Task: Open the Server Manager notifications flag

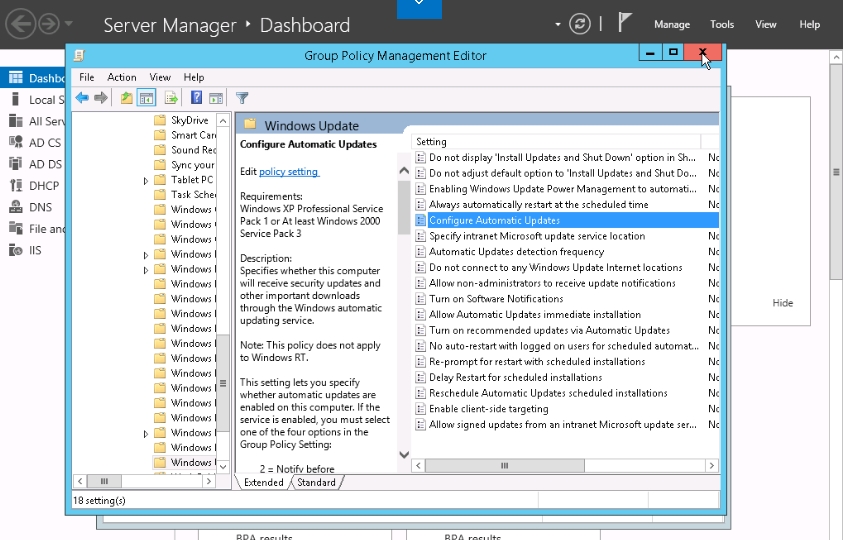Action: pyautogui.click(x=625, y=23)
